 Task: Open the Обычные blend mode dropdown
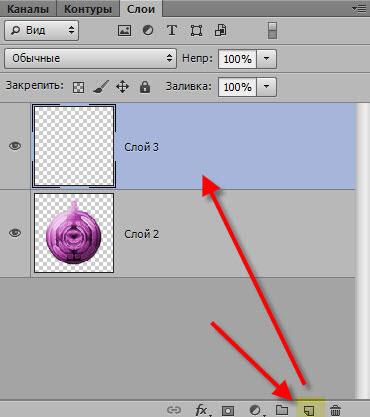coord(90,58)
